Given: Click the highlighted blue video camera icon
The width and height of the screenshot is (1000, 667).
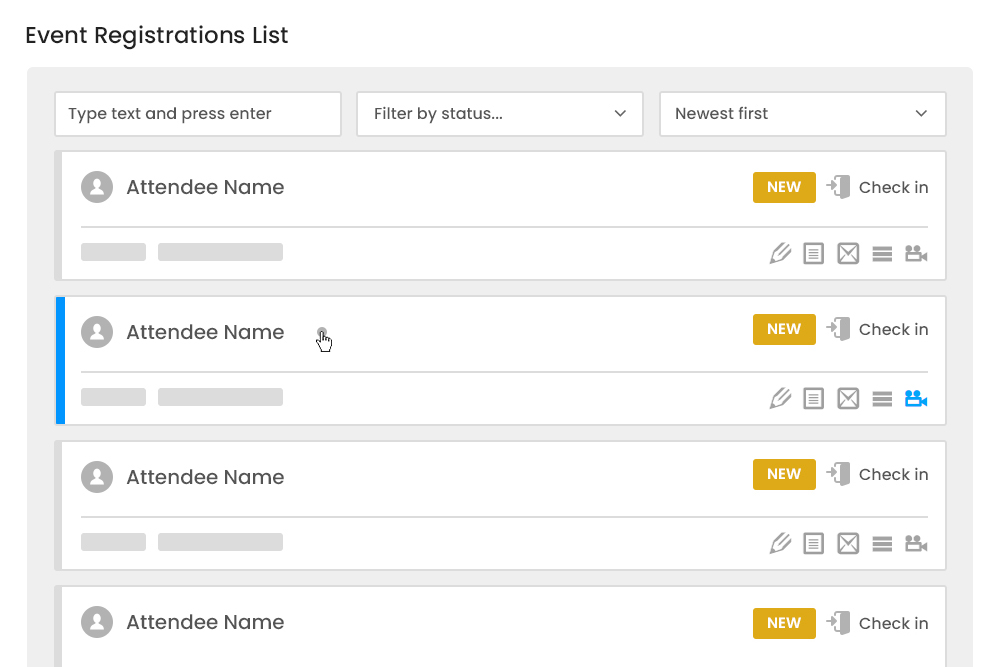Looking at the screenshot, I should pos(915,398).
